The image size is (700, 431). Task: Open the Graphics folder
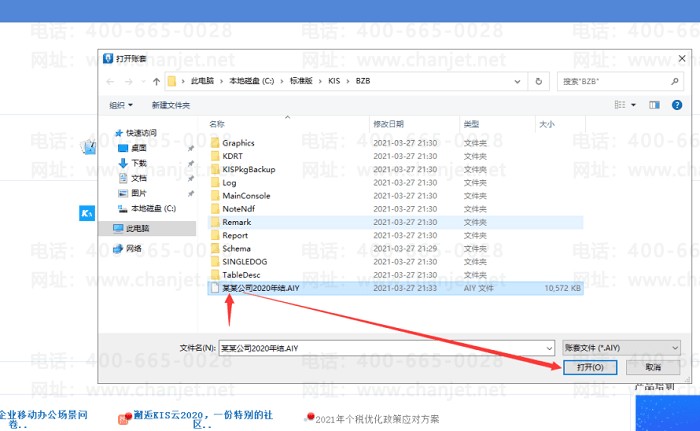[238, 143]
